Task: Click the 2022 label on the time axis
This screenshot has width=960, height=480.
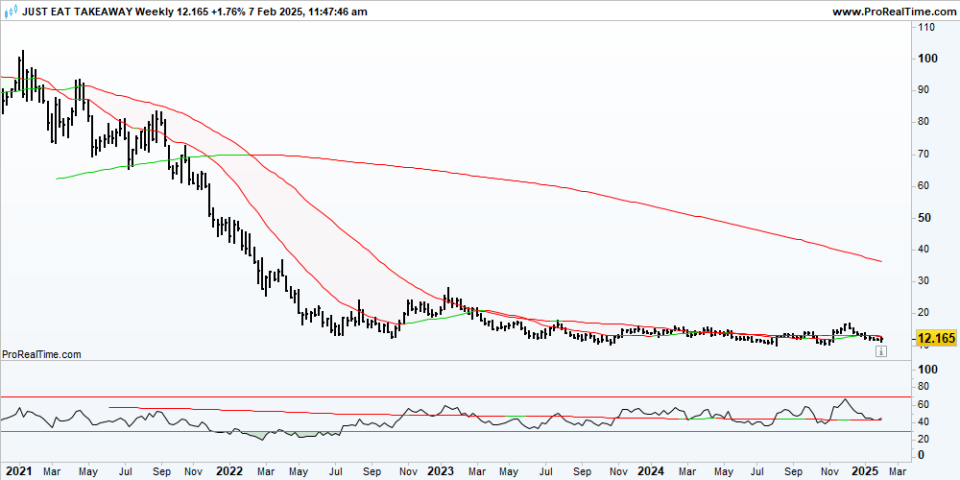Action: [x=230, y=471]
